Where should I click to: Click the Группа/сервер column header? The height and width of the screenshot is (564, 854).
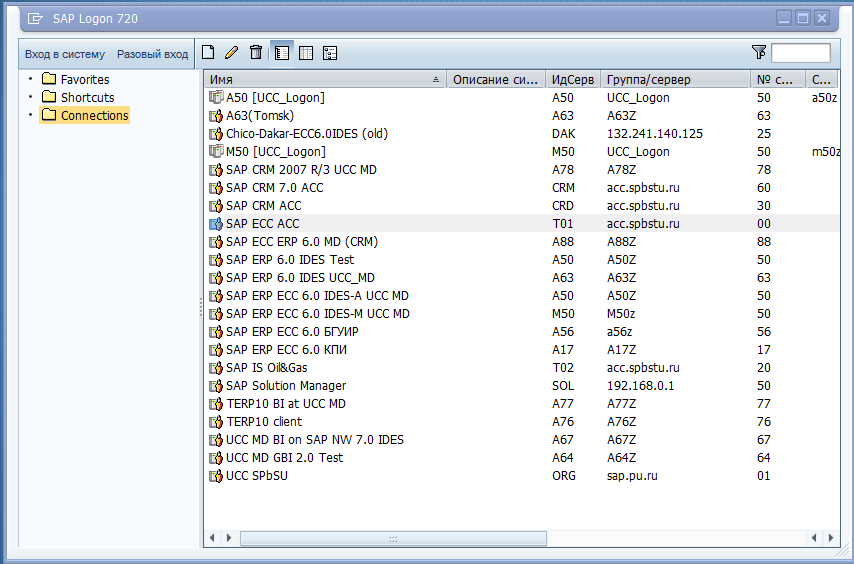(x=675, y=79)
